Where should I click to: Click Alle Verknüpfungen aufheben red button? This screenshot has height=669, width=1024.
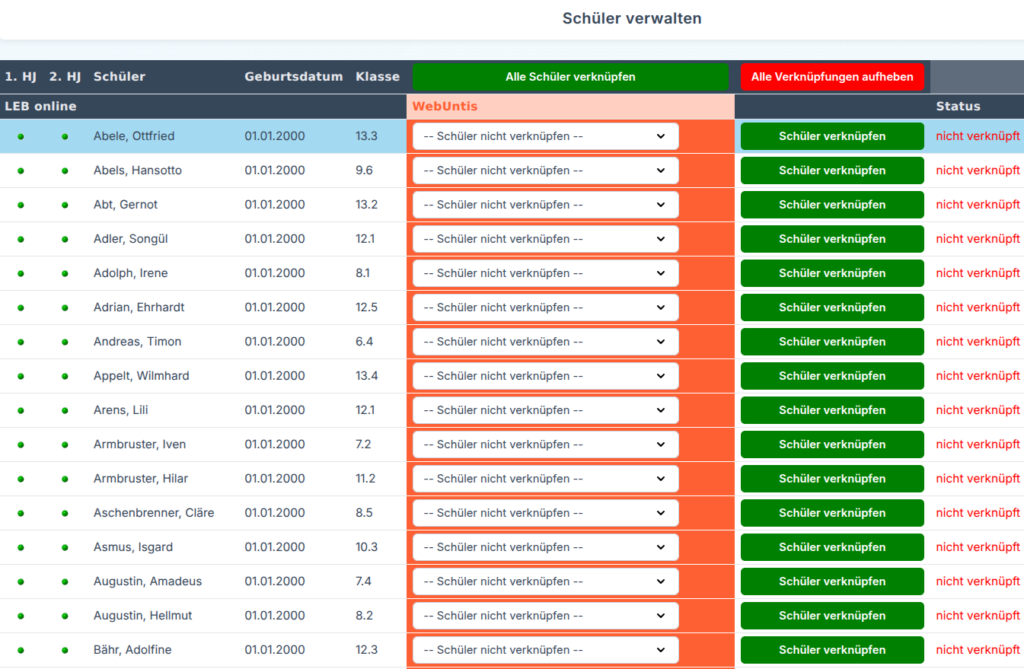pyautogui.click(x=832, y=76)
